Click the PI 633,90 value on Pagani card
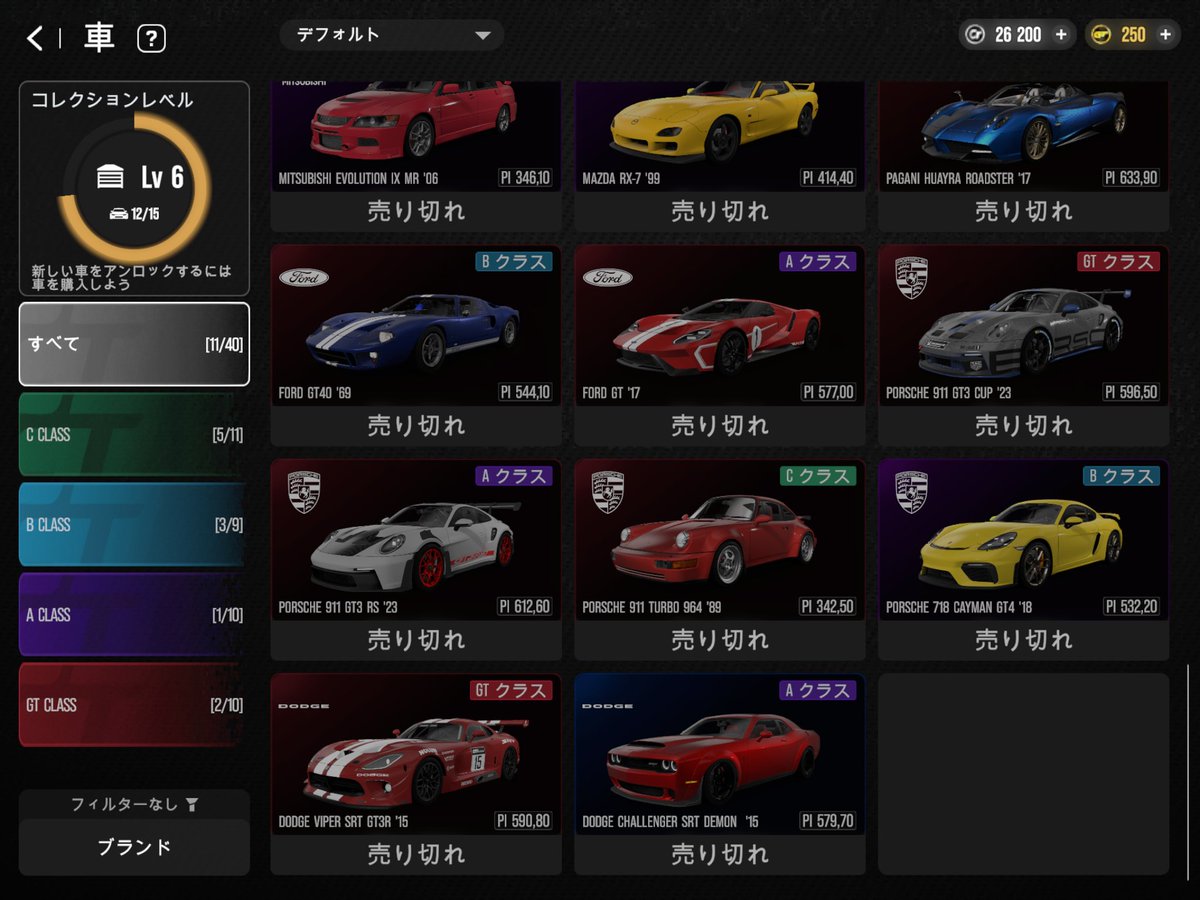Viewport: 1200px width, 900px height. (x=1132, y=178)
